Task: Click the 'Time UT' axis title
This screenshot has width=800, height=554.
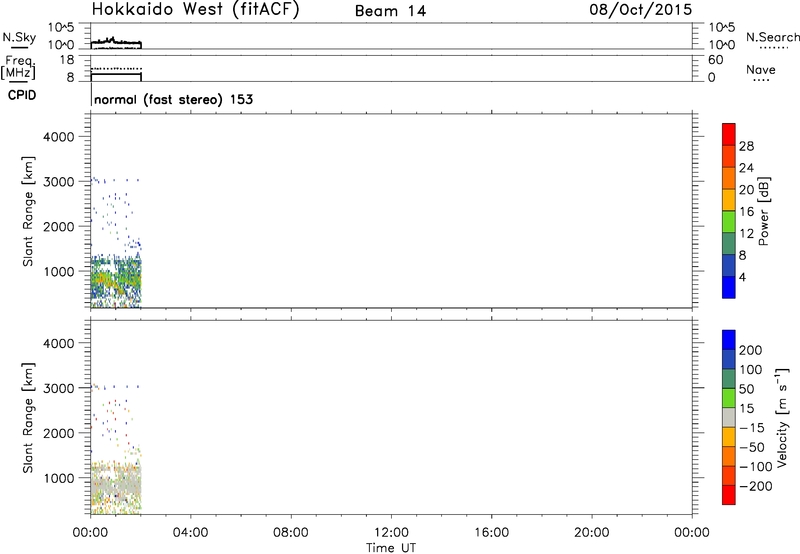Action: (391, 547)
